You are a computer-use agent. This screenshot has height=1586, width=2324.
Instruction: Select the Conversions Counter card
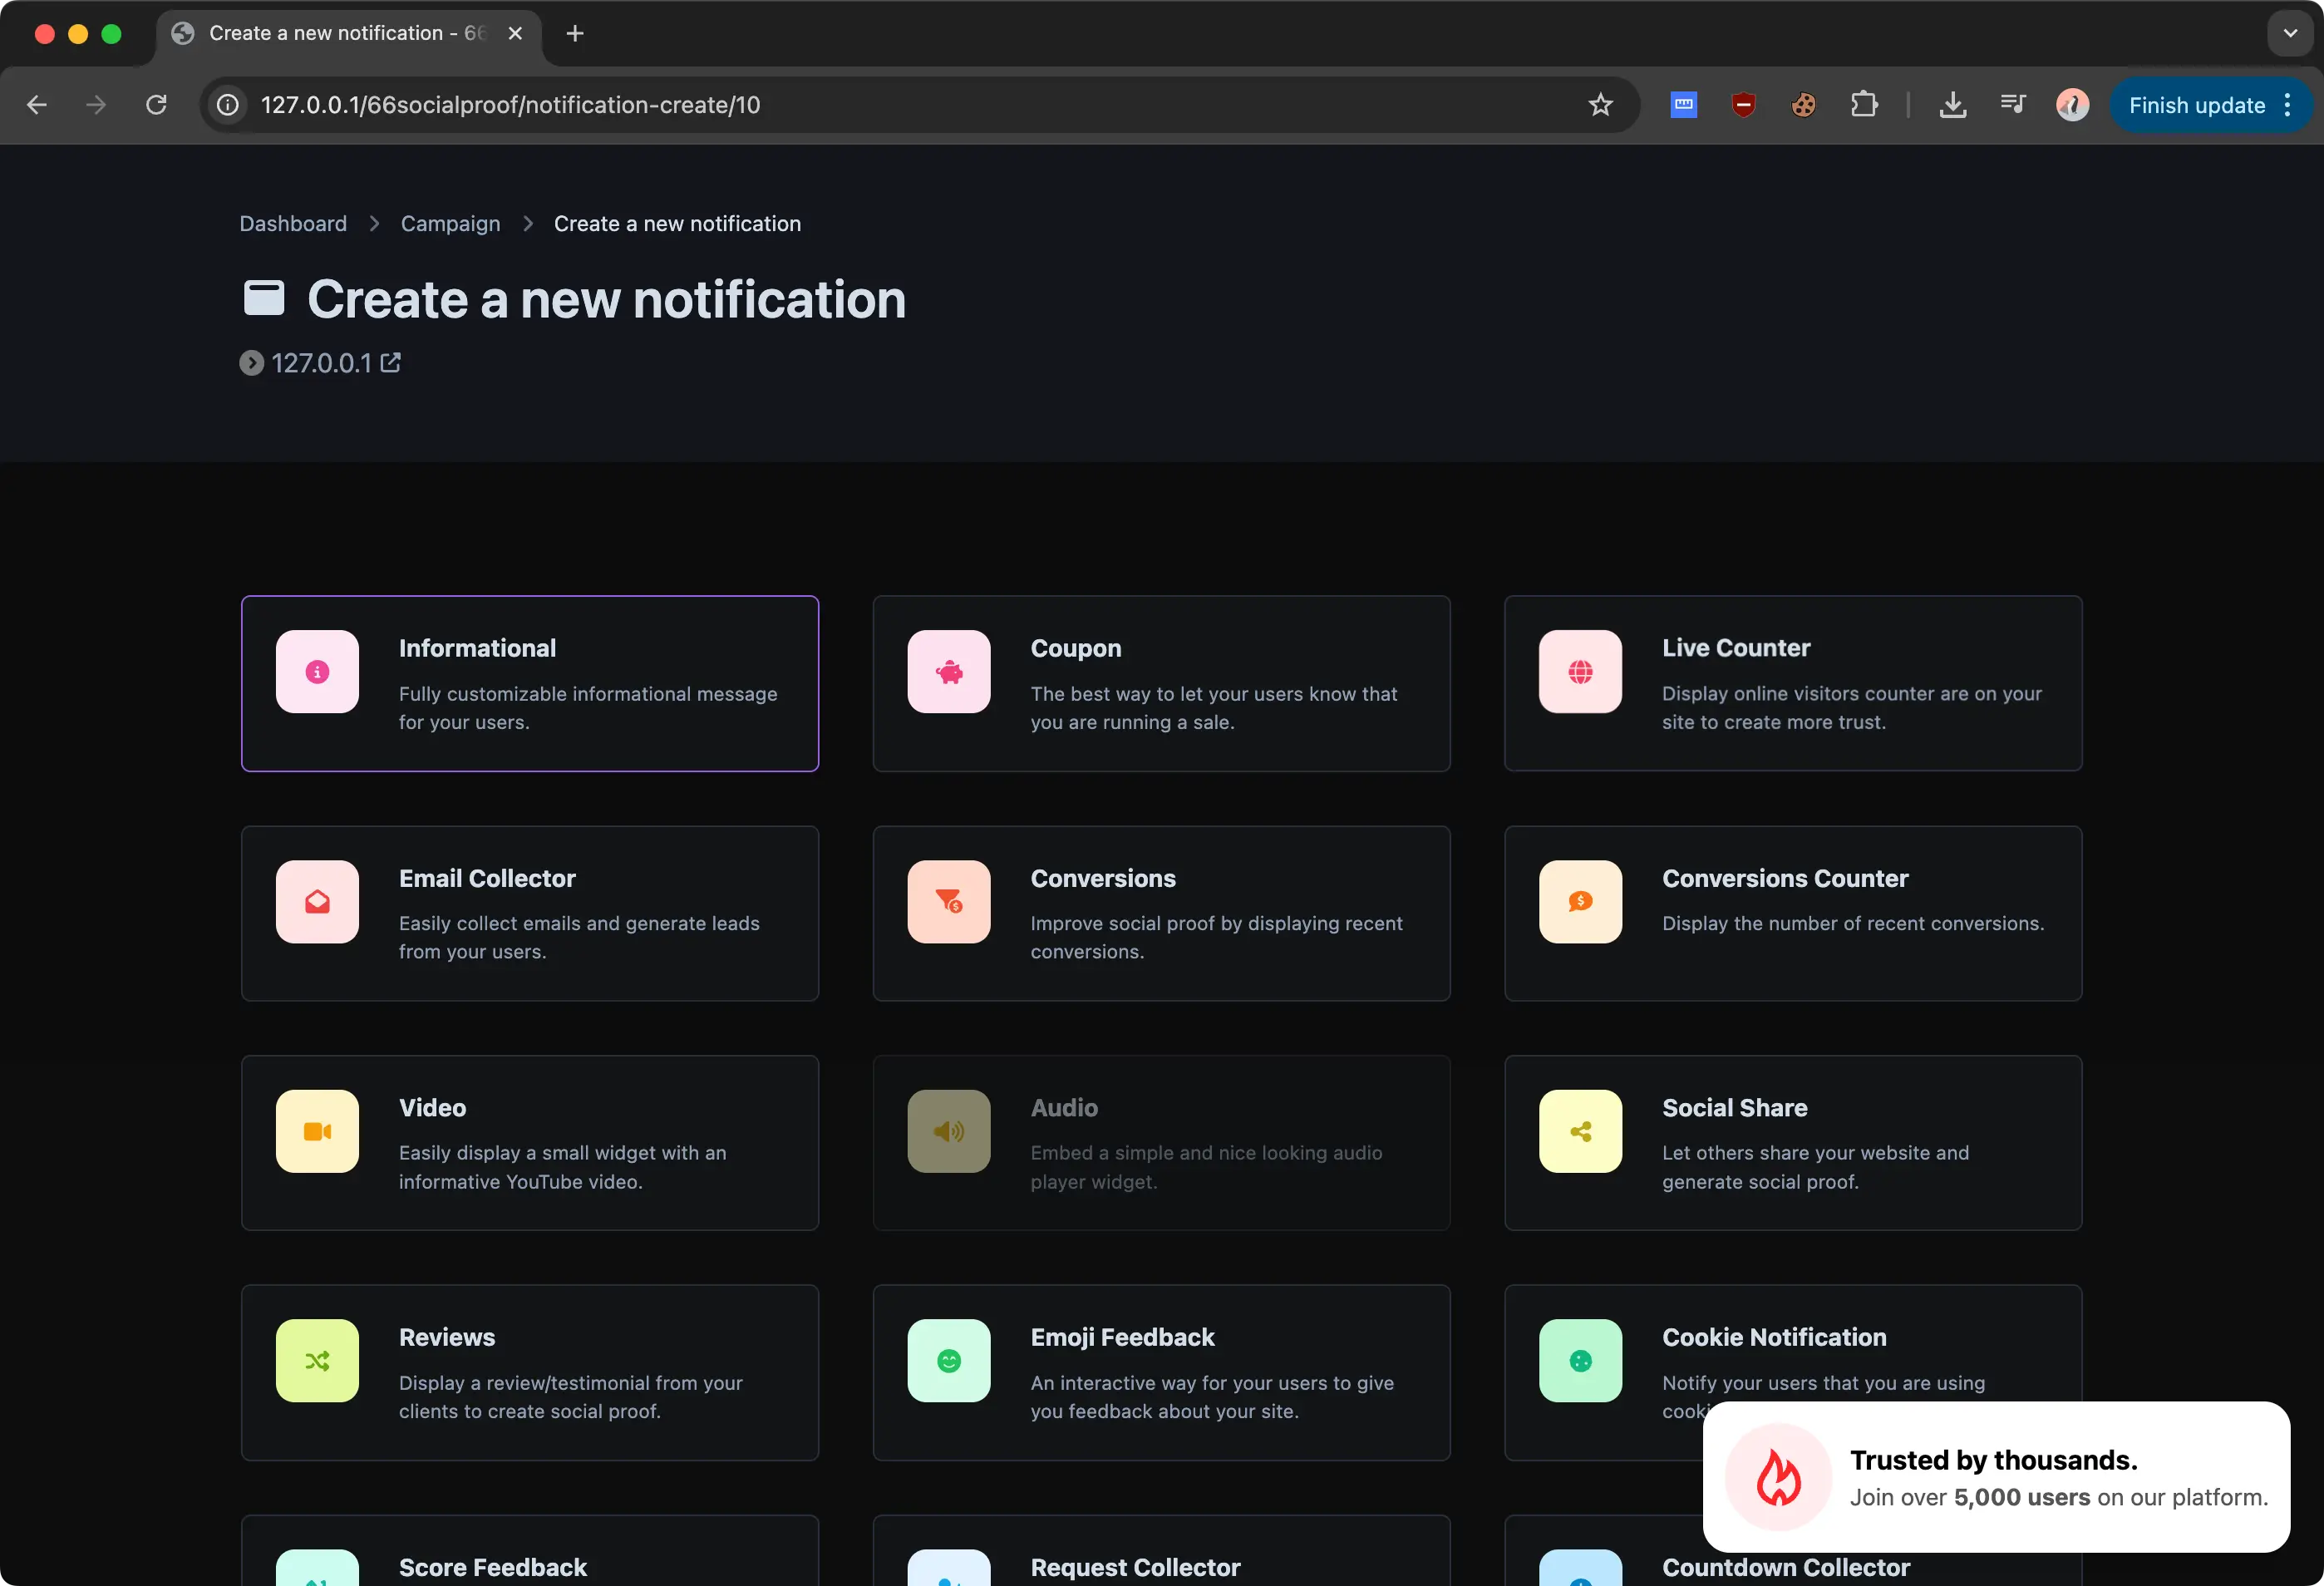click(1792, 913)
